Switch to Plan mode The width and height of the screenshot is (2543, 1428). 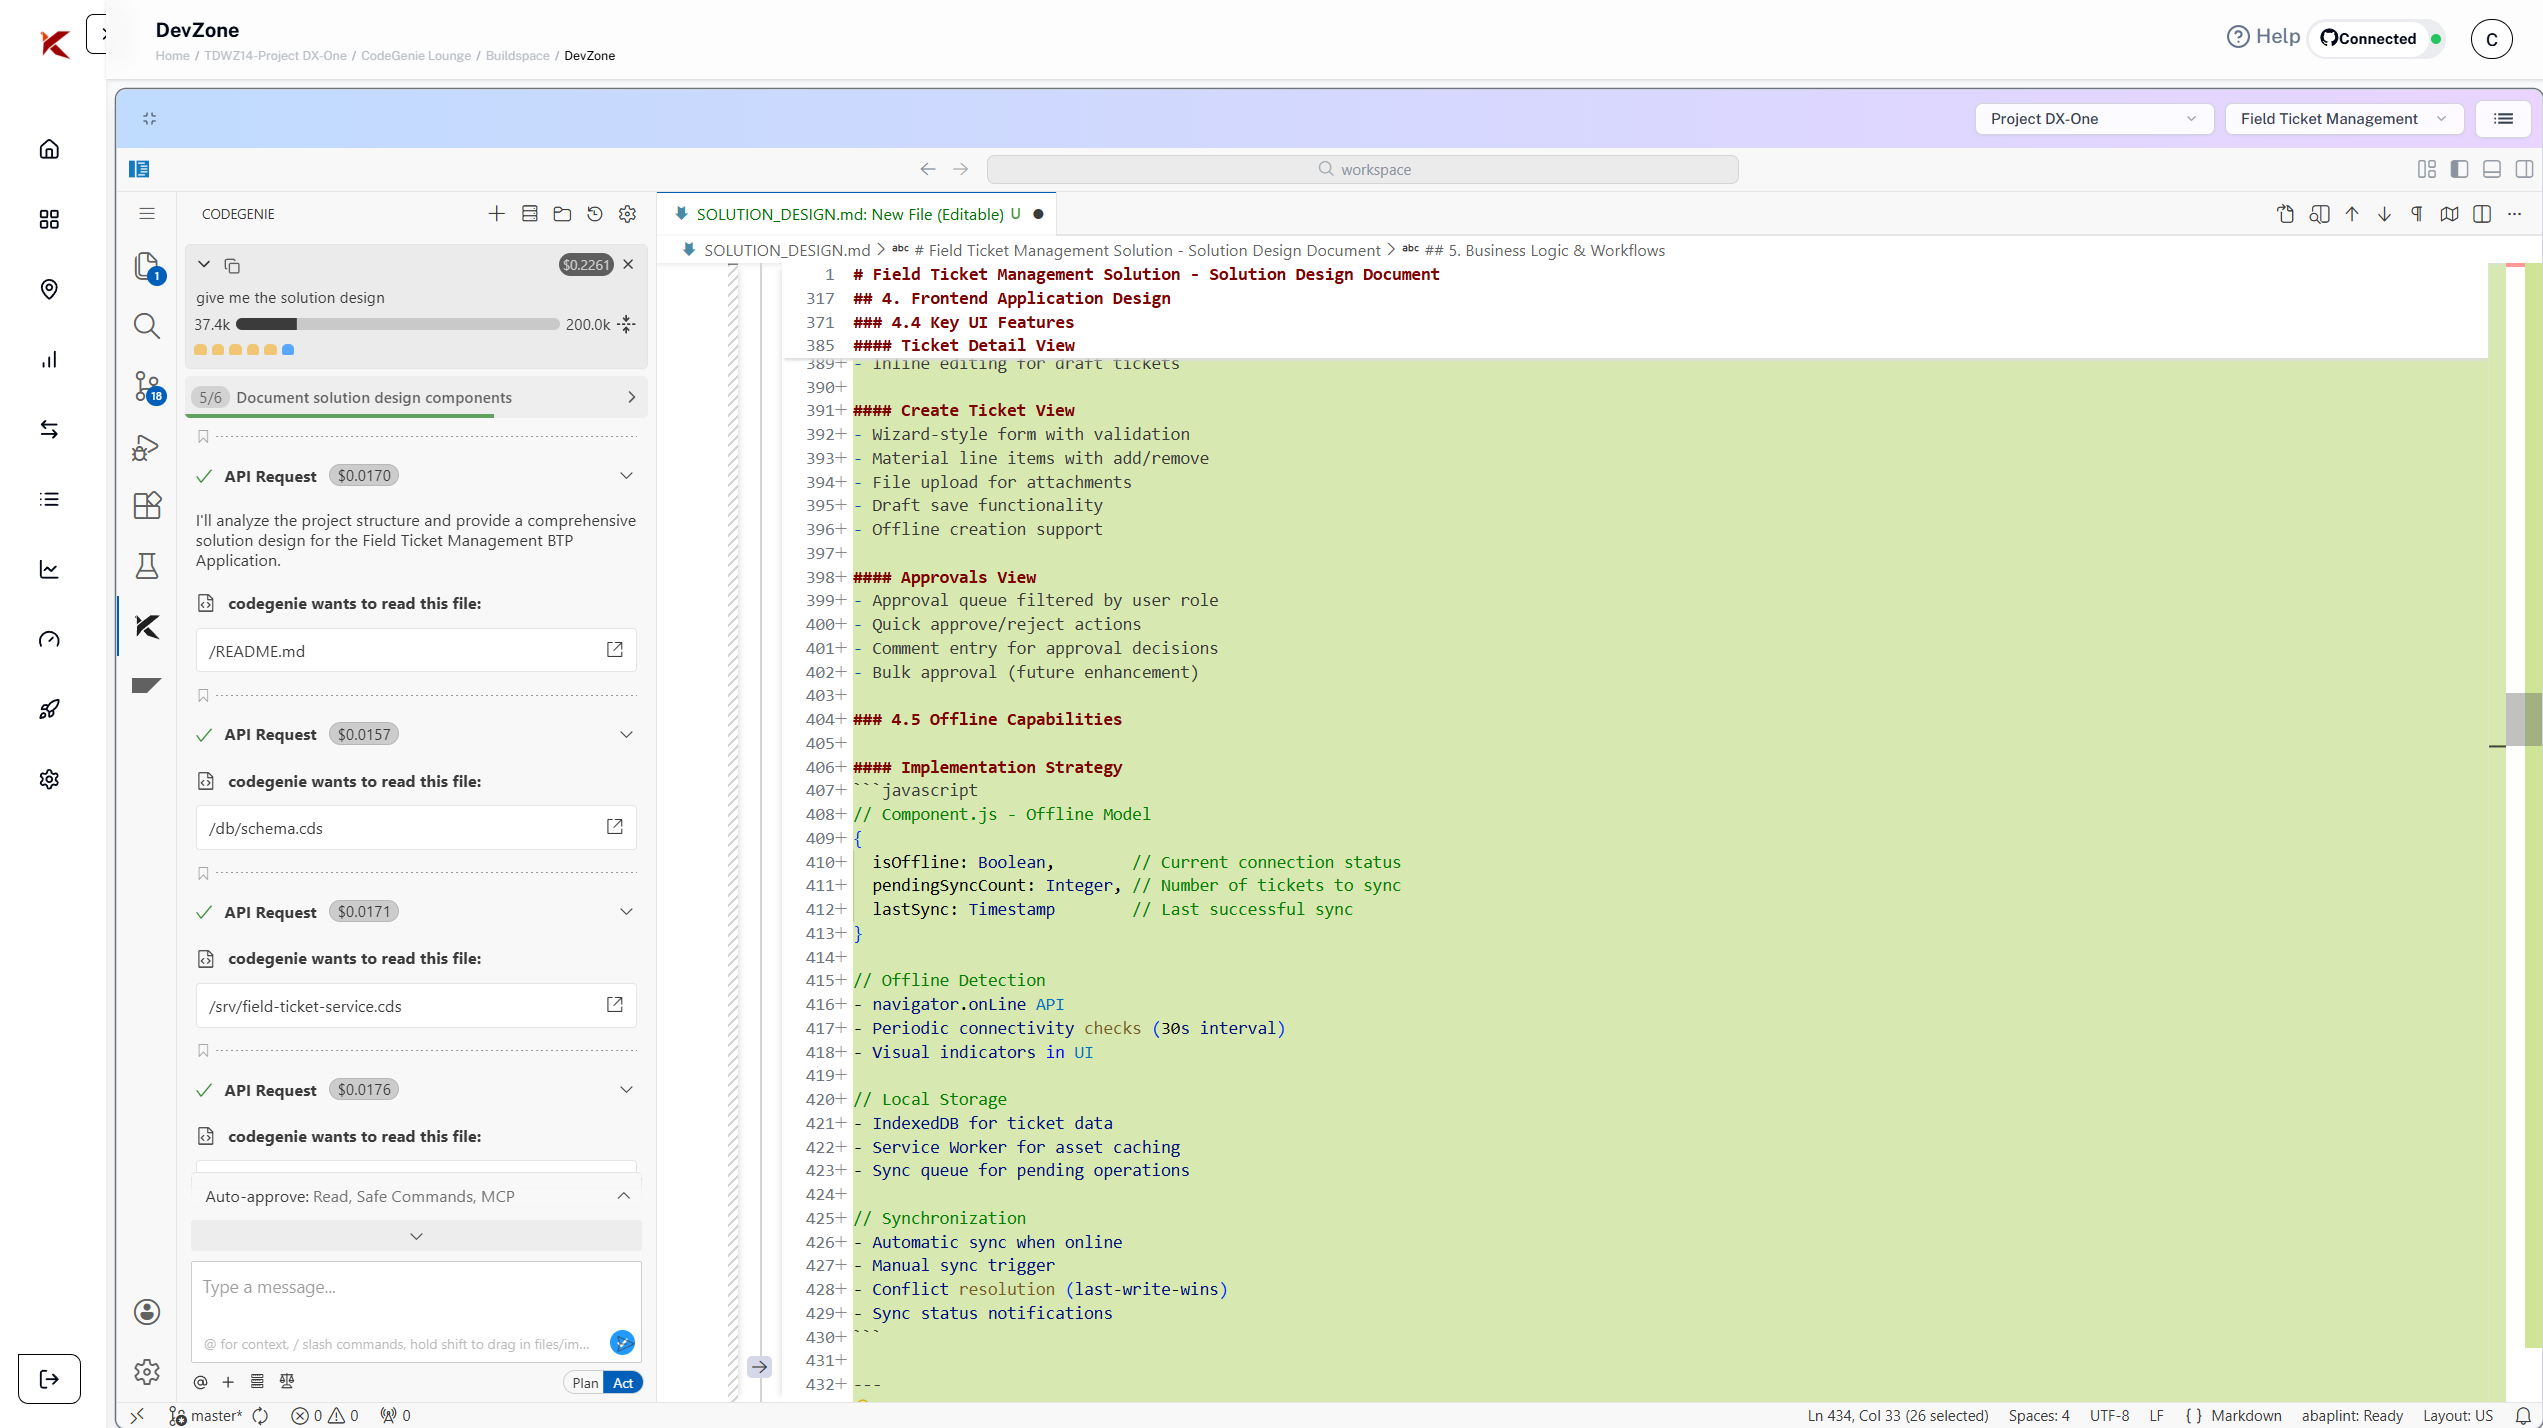tap(585, 1383)
